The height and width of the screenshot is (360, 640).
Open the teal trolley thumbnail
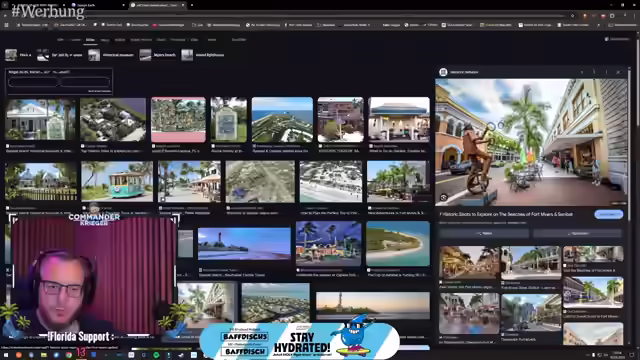(117, 181)
